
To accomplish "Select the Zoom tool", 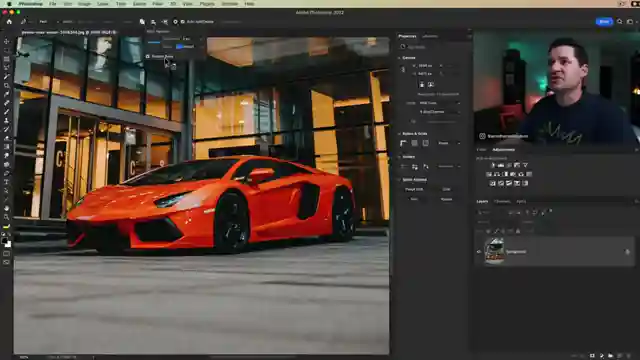I will point(7,217).
